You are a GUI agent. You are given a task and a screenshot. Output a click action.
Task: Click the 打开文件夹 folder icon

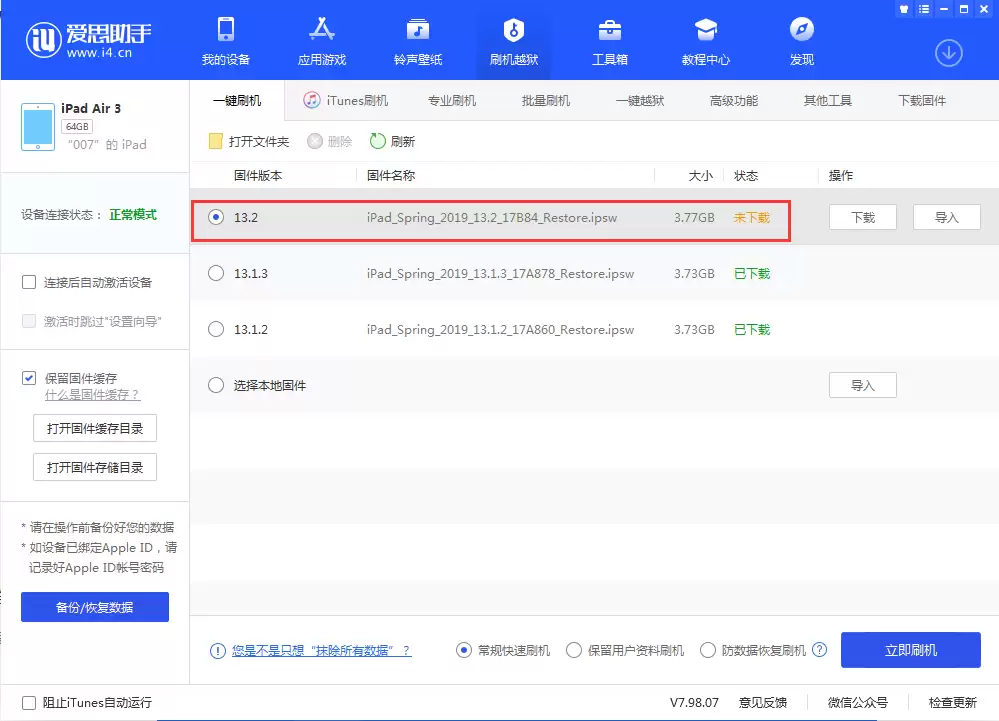215,141
